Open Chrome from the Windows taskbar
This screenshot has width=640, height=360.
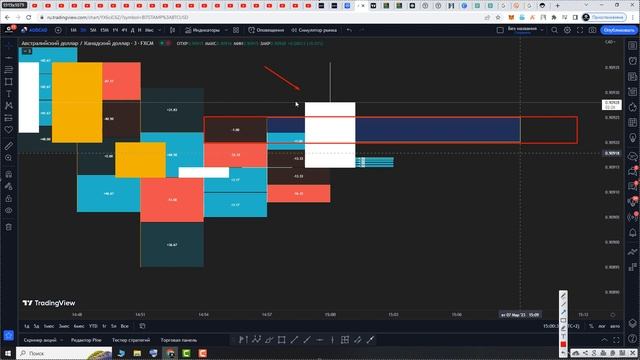click(x=170, y=353)
